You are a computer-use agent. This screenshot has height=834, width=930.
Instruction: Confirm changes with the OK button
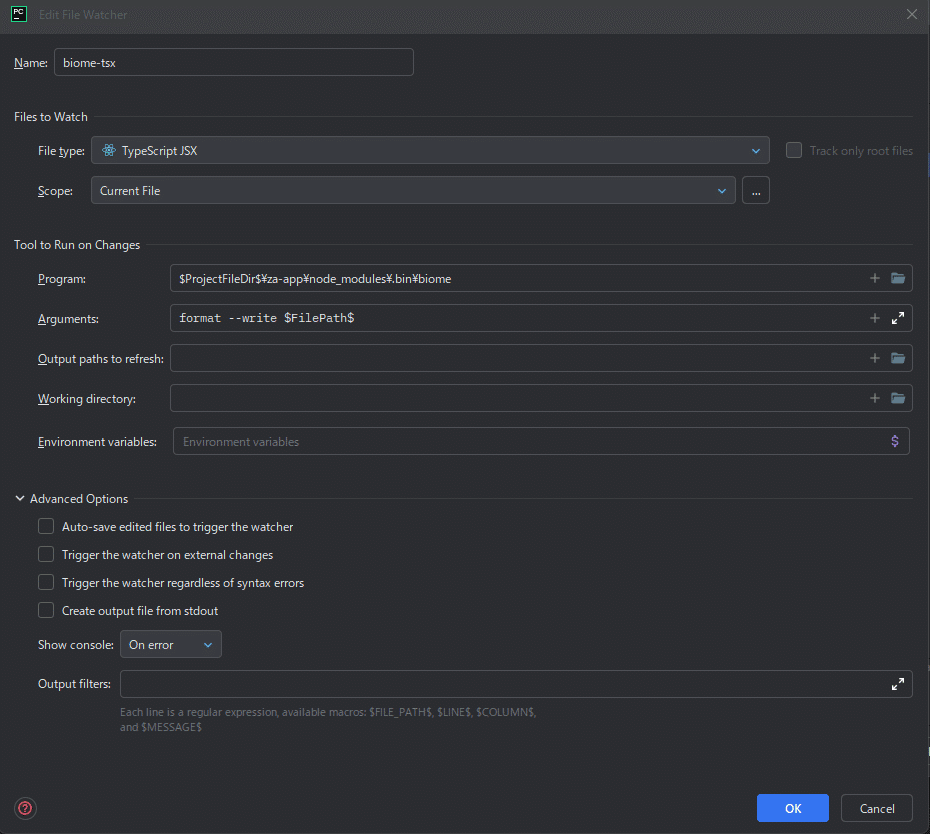[x=792, y=808]
